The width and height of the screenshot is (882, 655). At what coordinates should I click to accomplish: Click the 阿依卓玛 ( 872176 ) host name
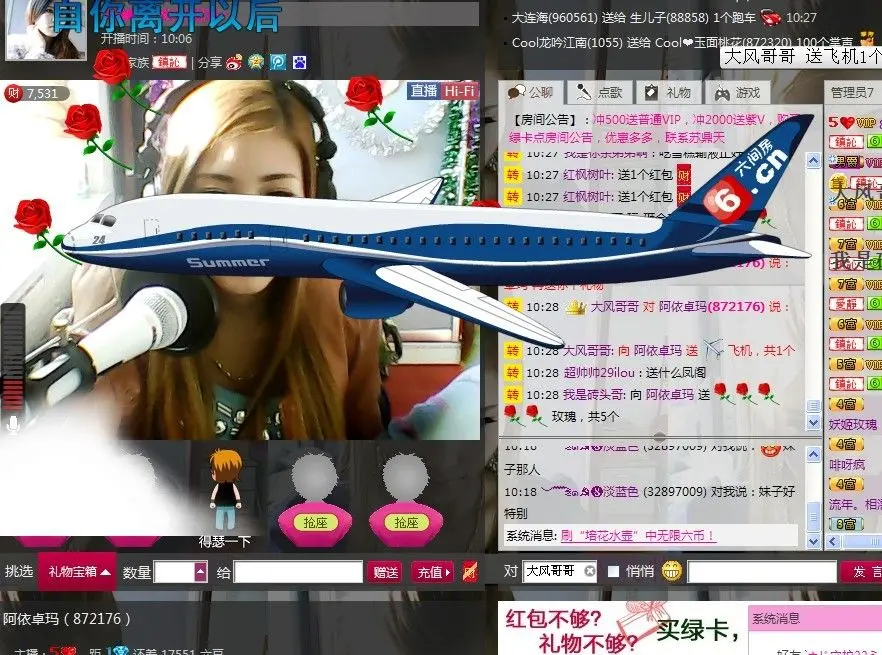(66, 619)
